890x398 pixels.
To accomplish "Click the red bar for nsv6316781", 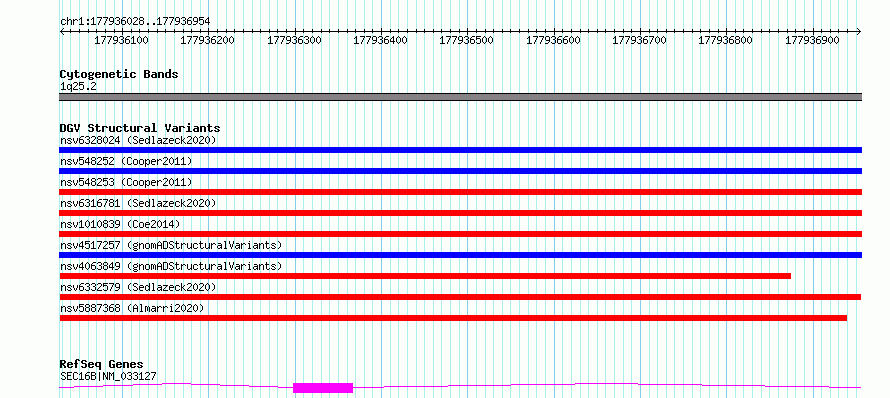I will (x=461, y=213).
